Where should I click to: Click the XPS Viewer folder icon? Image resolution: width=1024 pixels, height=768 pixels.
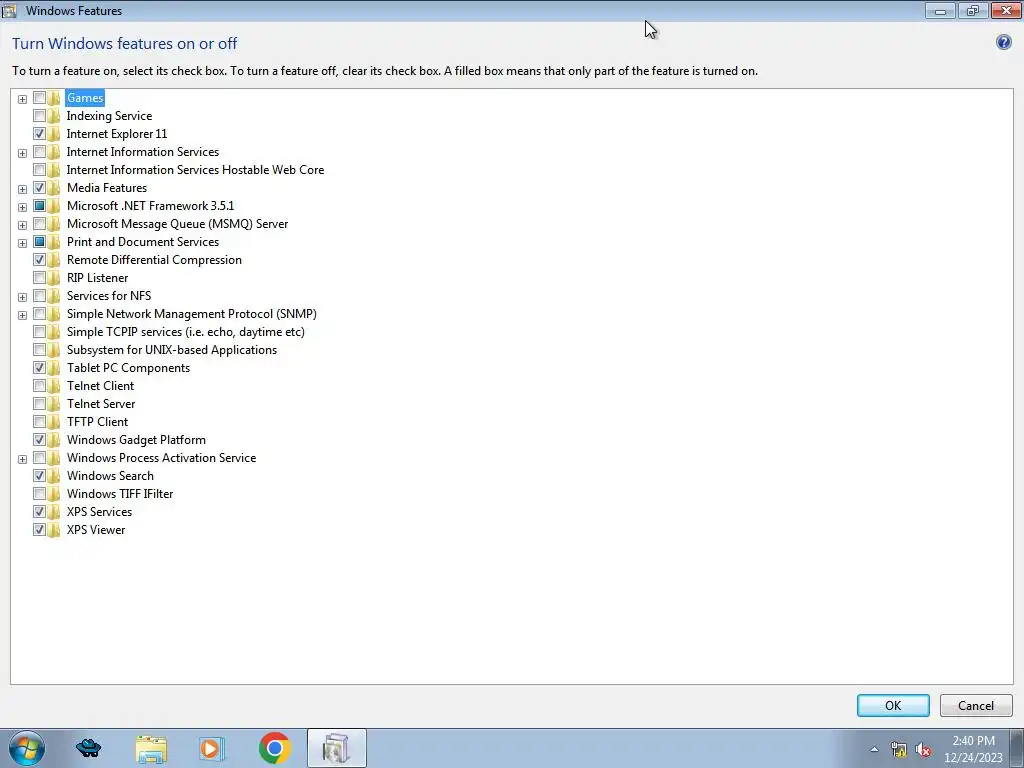[x=54, y=530]
